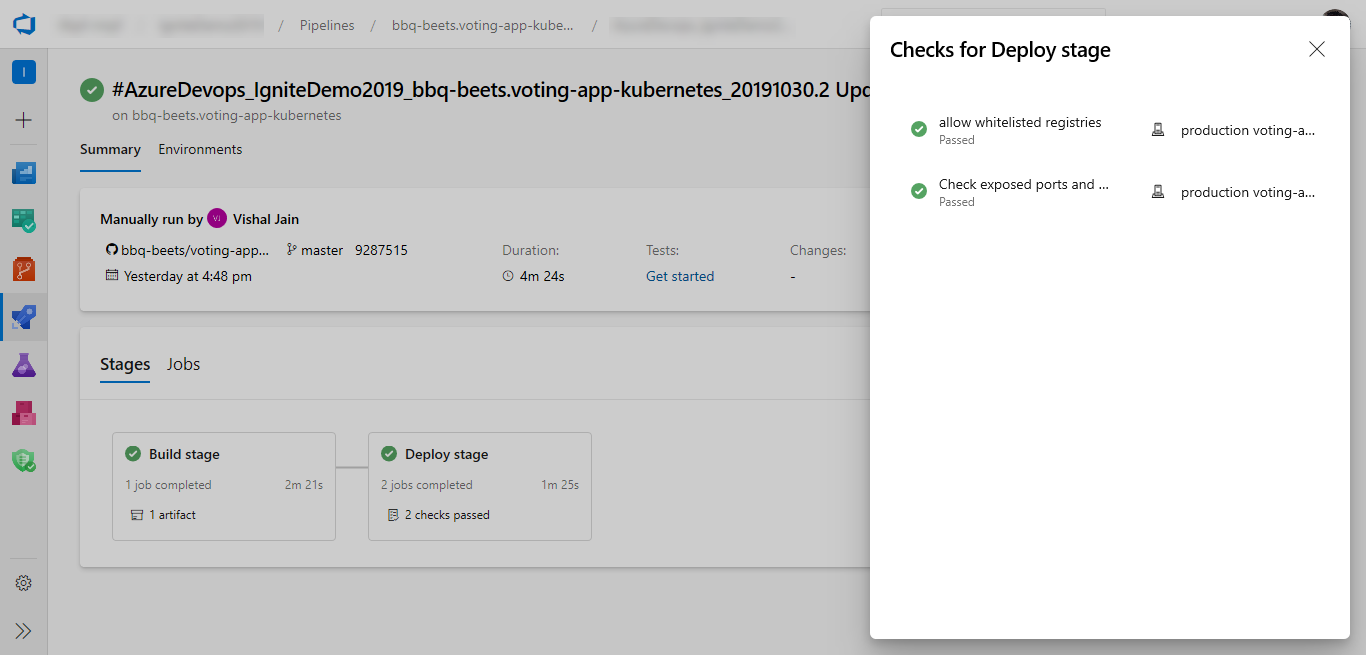Open Pipelines from the sidebar

coord(24,317)
